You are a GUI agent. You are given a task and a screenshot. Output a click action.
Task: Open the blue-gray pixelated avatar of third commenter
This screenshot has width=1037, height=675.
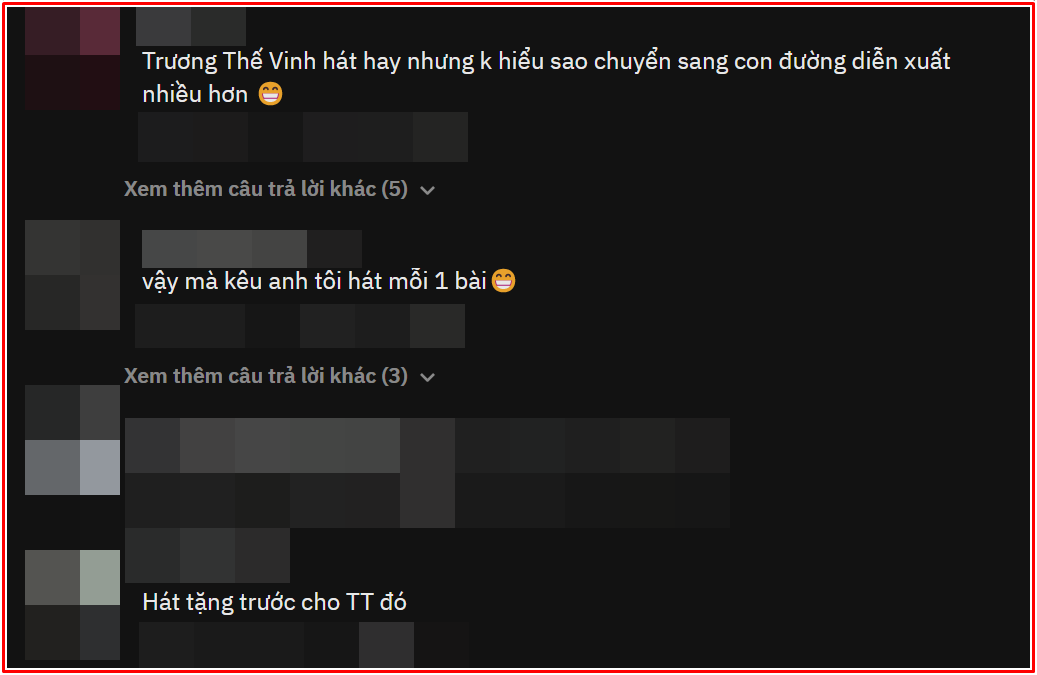[72, 440]
